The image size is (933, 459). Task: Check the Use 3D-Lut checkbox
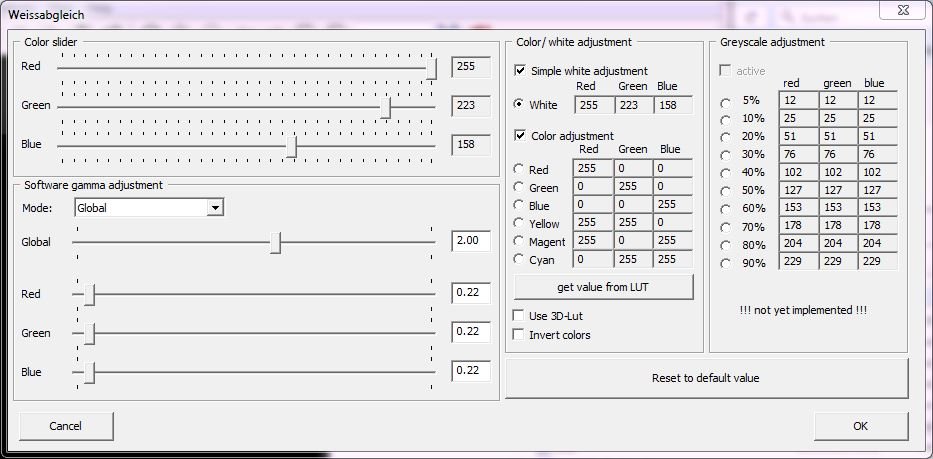click(x=519, y=316)
